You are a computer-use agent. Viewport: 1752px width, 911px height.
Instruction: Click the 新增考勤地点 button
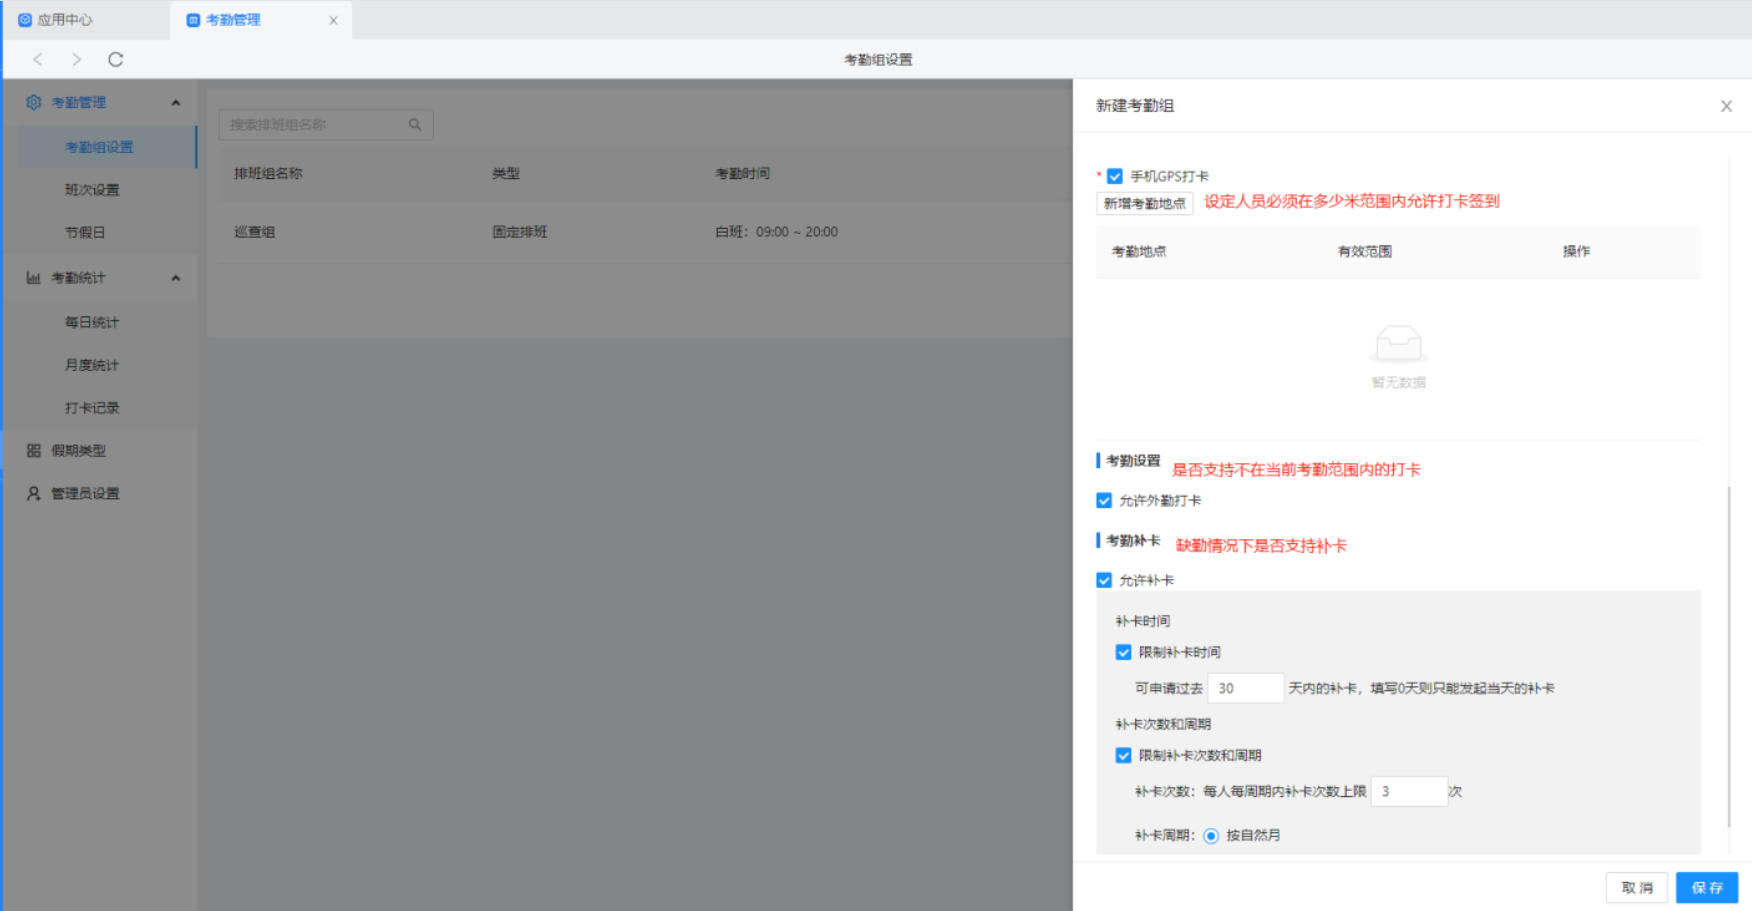click(x=1144, y=204)
